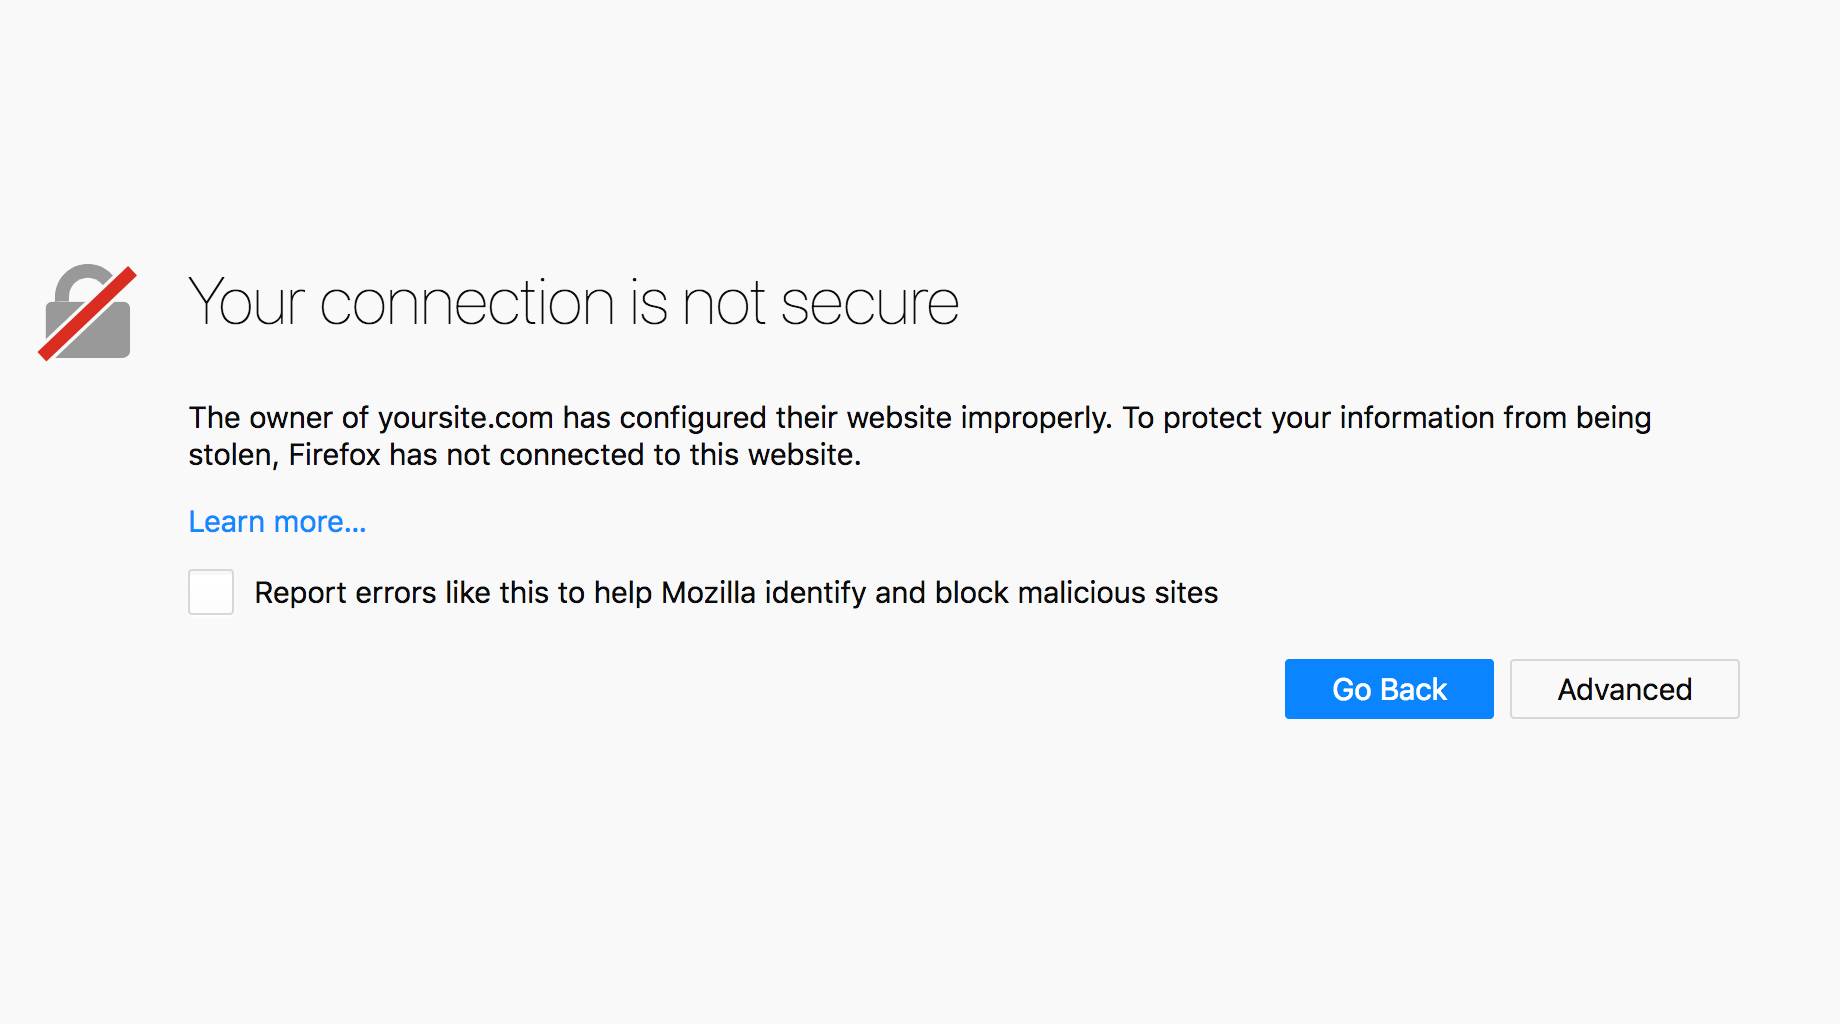
Task: Click 'The owner of' at the paragraph start
Action: point(278,418)
